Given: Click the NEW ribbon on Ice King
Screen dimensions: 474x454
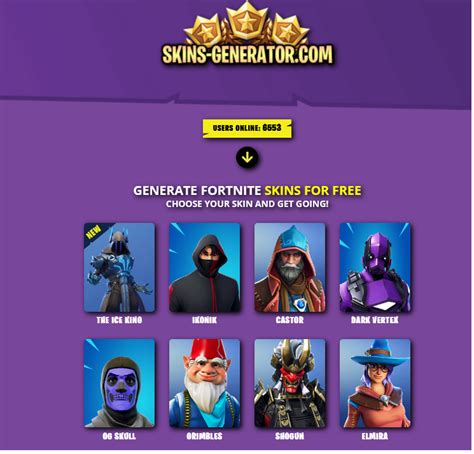Looking at the screenshot, I should (93, 232).
